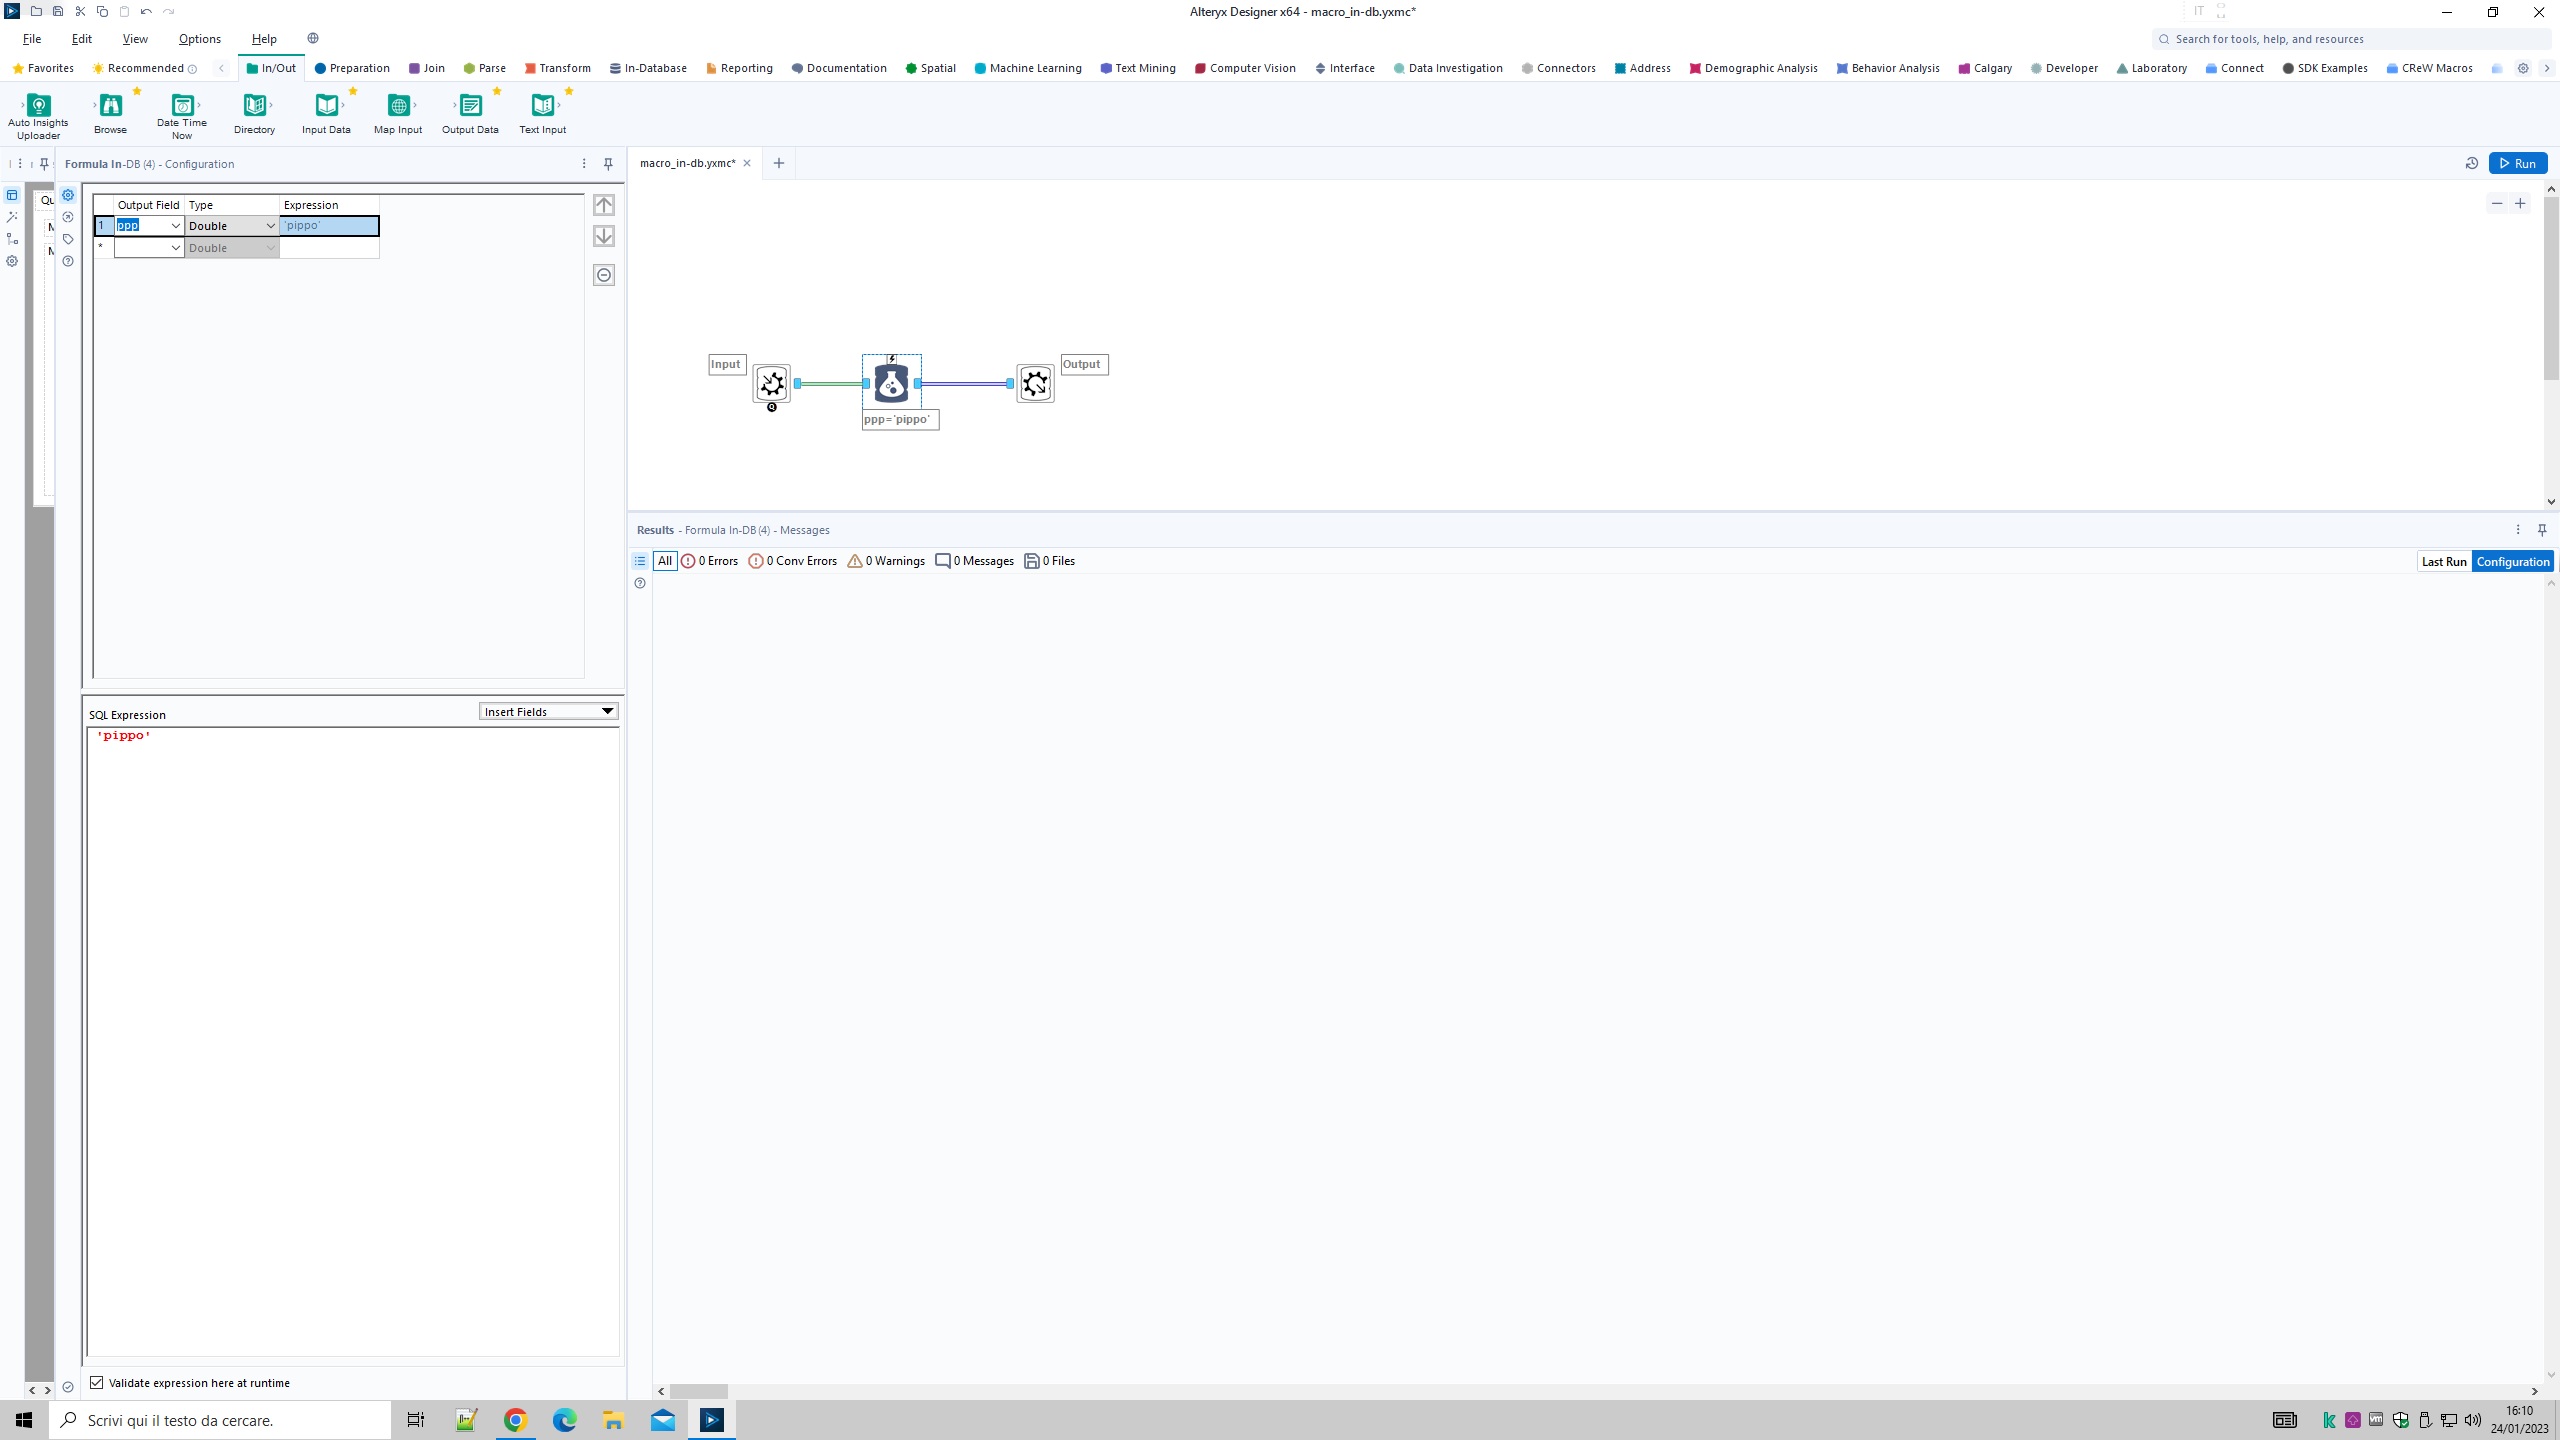Viewport: 2560px width, 1440px height.
Task: Expand the Output Field dropdown for ppp
Action: click(176, 225)
